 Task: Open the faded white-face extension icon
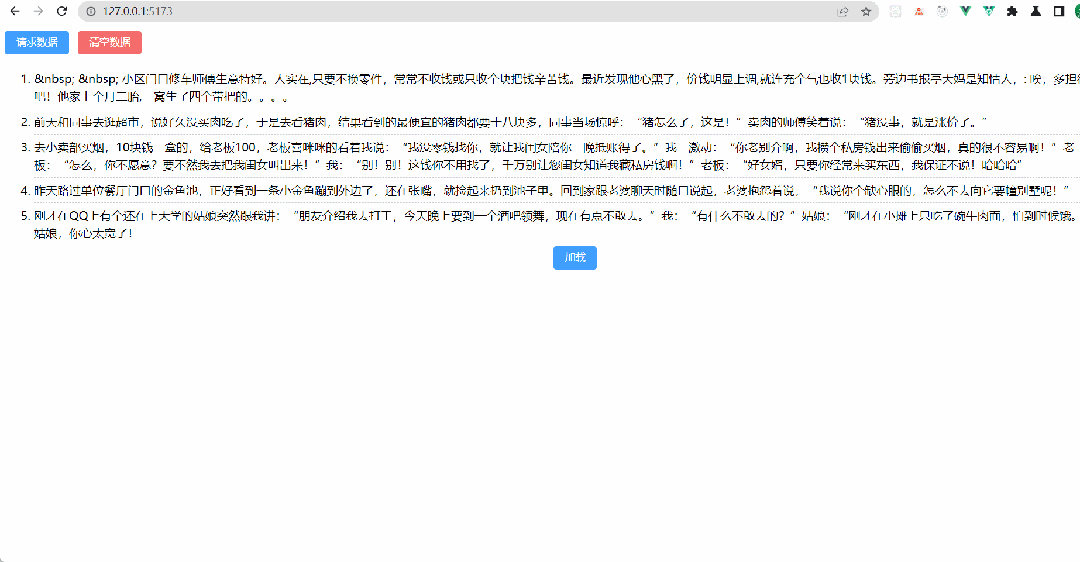pyautogui.click(x=895, y=11)
